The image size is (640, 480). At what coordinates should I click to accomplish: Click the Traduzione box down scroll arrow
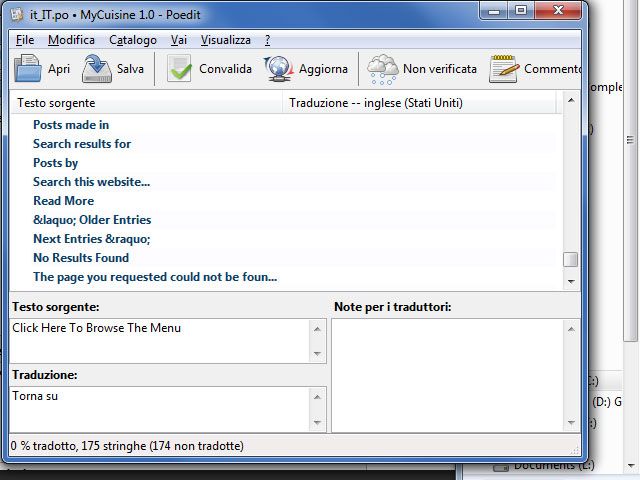click(318, 422)
